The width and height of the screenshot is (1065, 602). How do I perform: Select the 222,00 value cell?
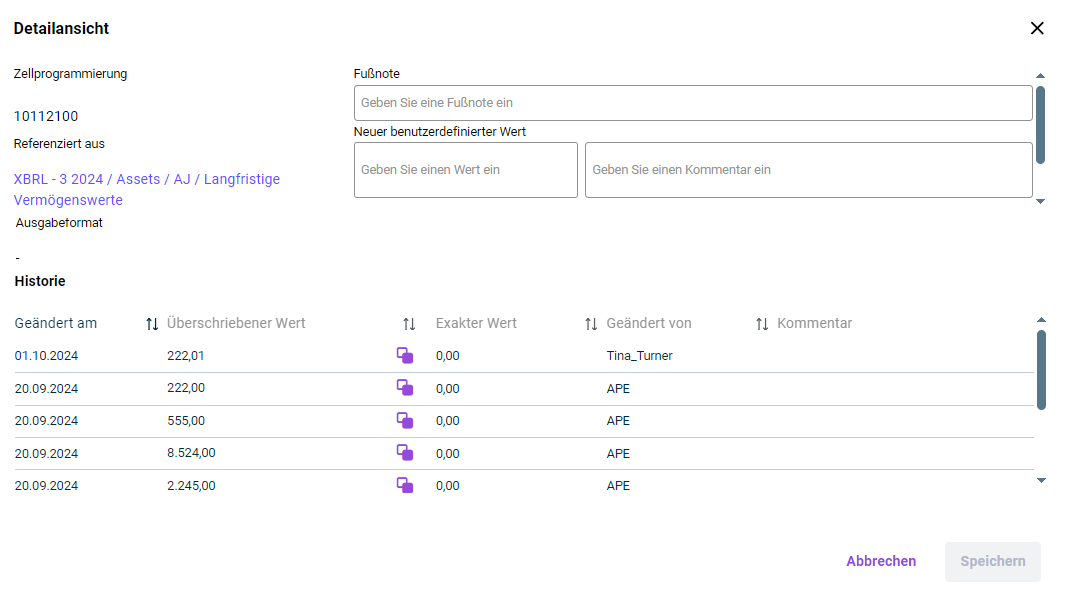click(x=185, y=388)
